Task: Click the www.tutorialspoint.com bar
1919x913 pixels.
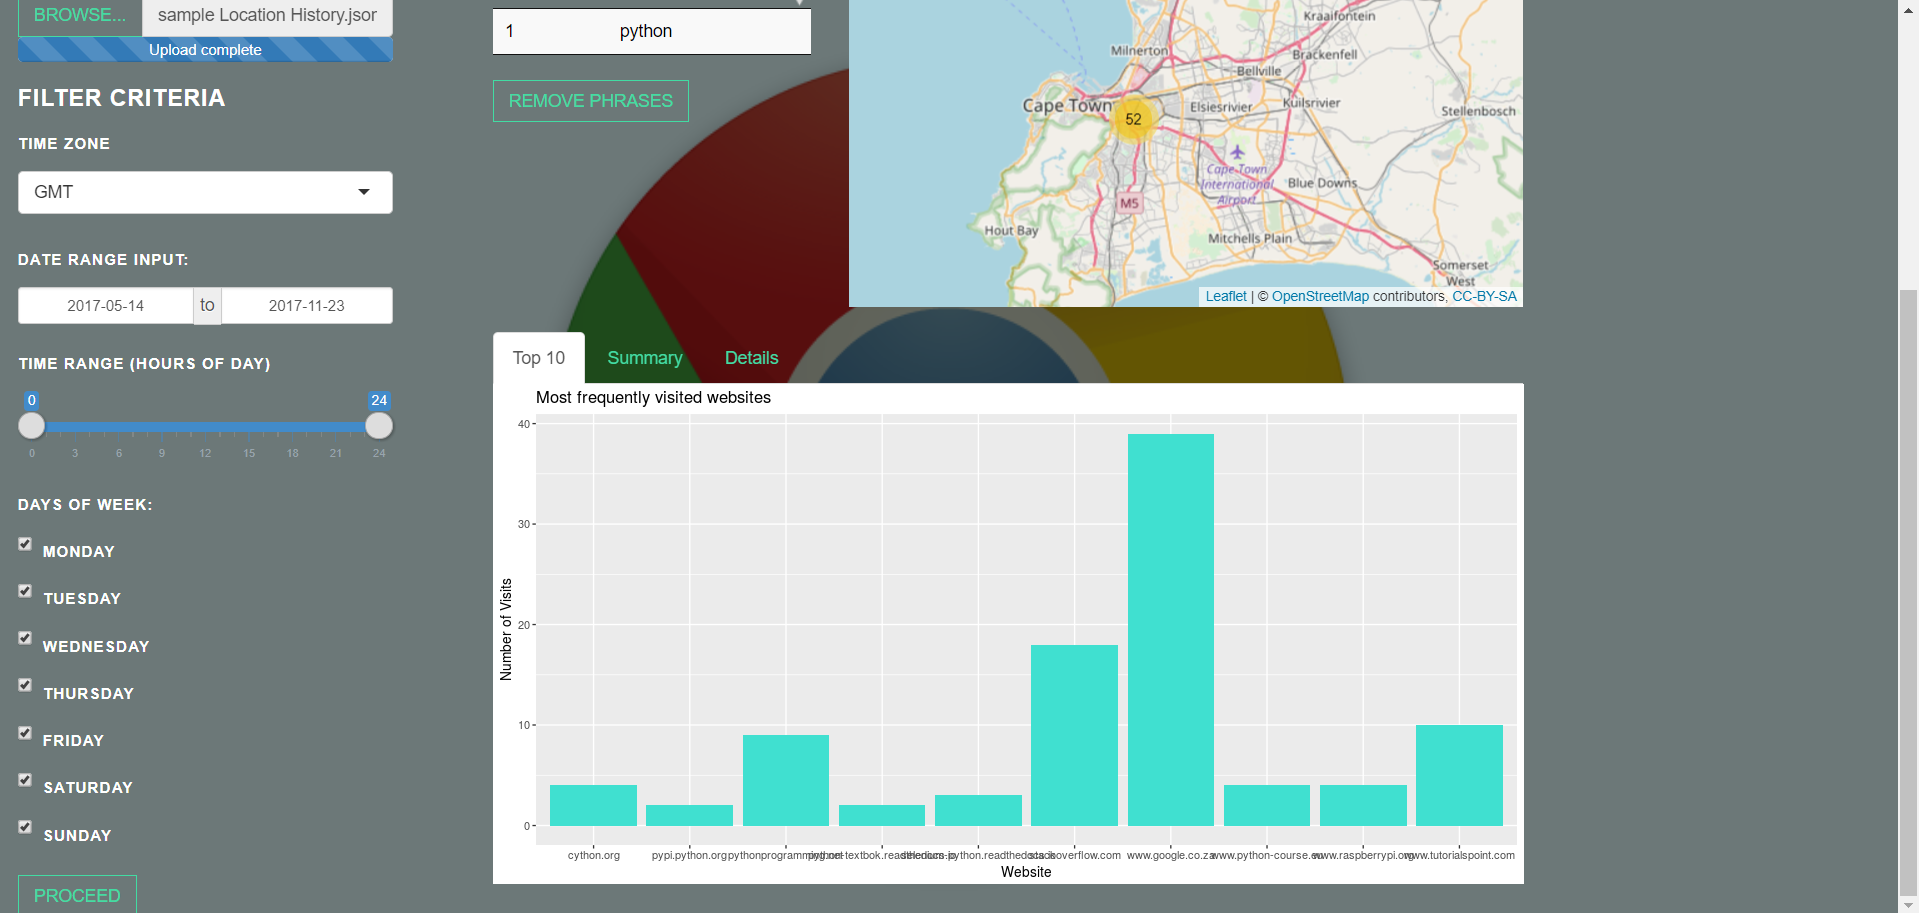Action: (1459, 775)
